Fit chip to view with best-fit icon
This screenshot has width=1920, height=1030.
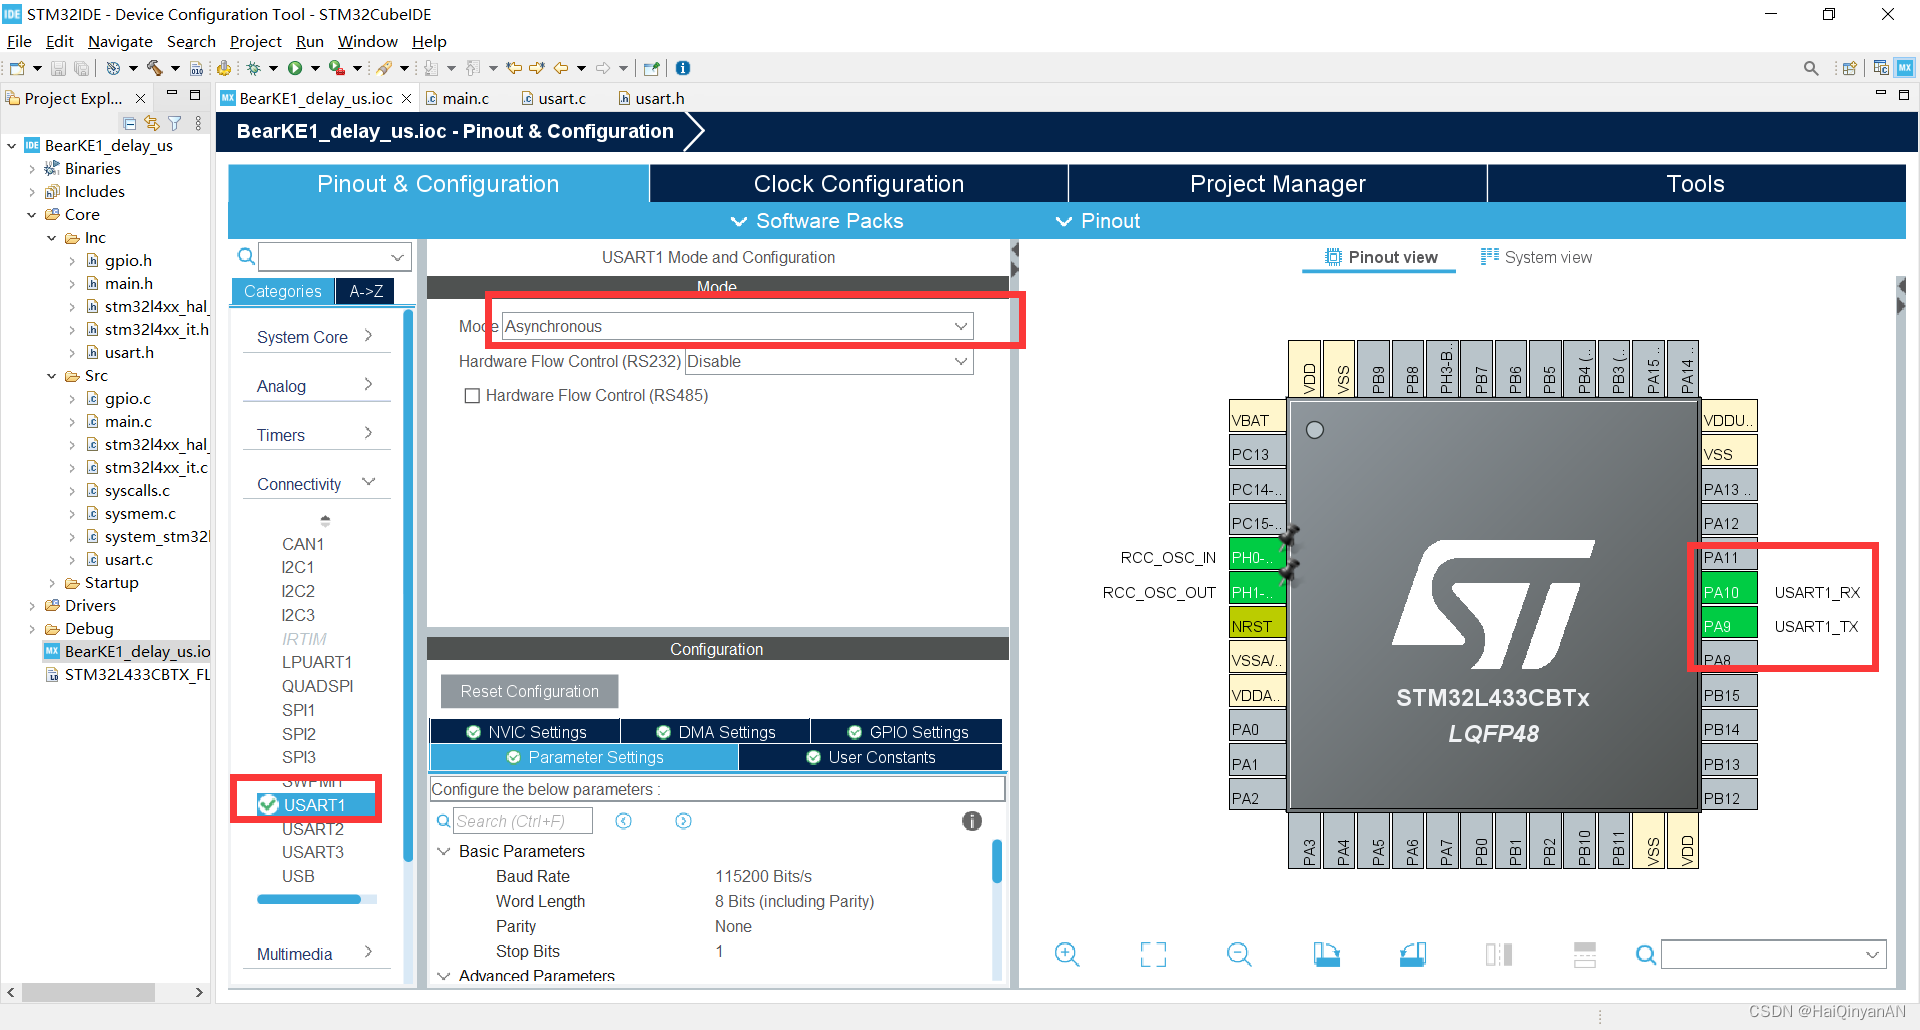pos(1153,954)
